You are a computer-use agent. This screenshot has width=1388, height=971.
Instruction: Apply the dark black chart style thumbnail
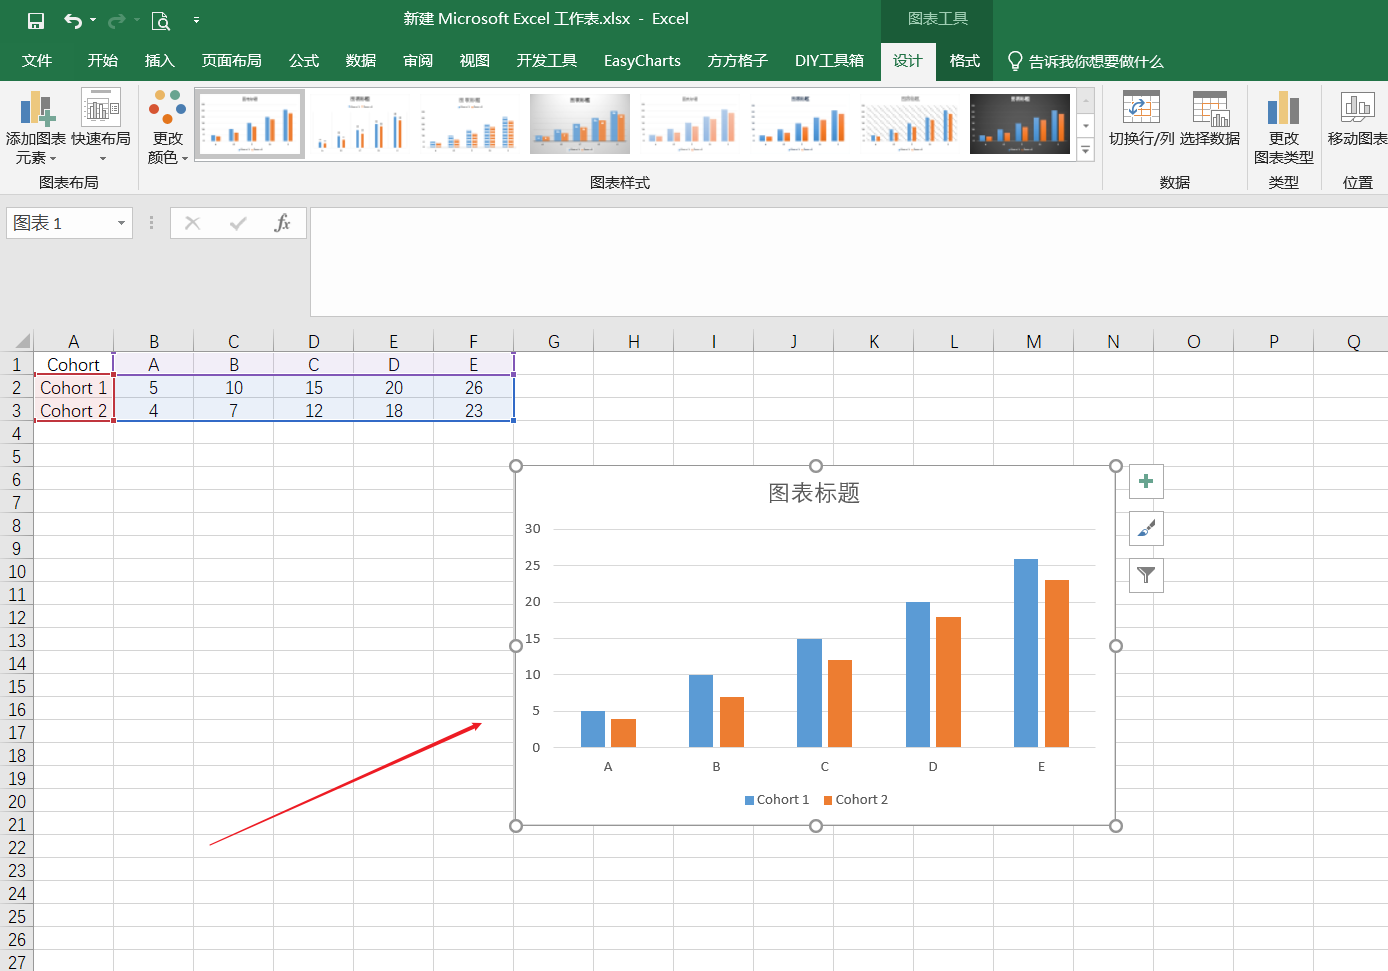[1020, 124]
